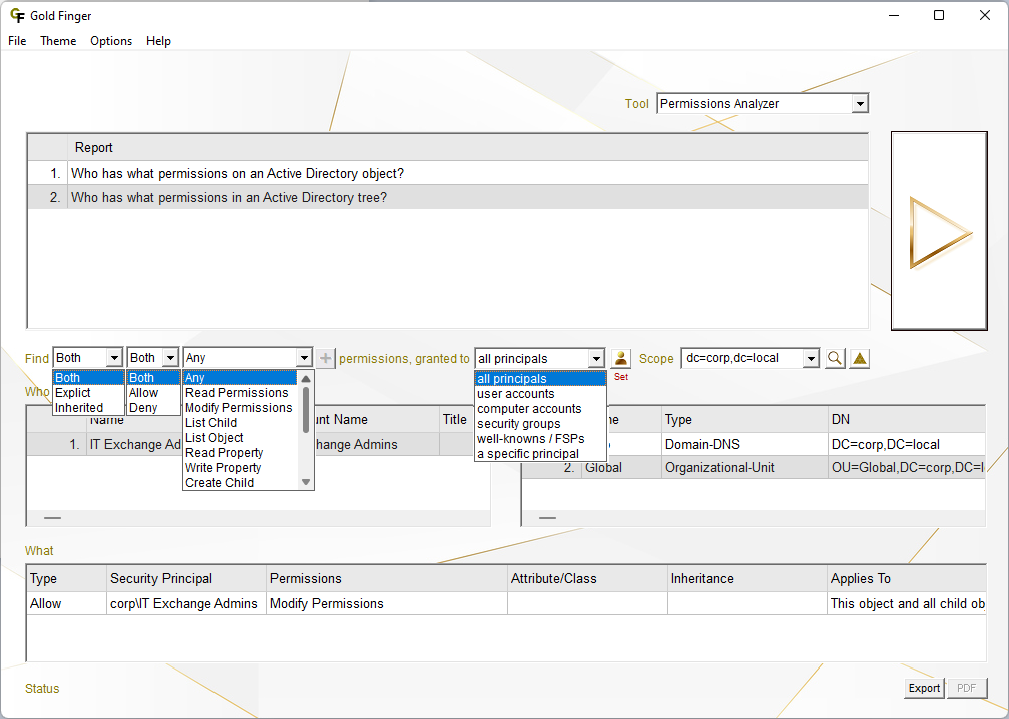Collapse the all principals combo box arrow
This screenshot has height=719, width=1009.
pos(596,358)
